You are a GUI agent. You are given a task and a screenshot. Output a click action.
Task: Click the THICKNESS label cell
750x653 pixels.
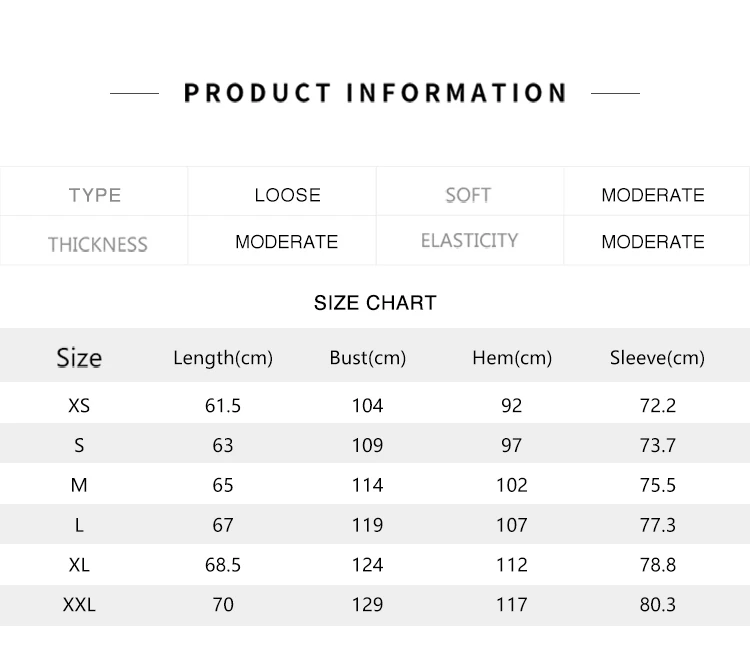point(94,241)
